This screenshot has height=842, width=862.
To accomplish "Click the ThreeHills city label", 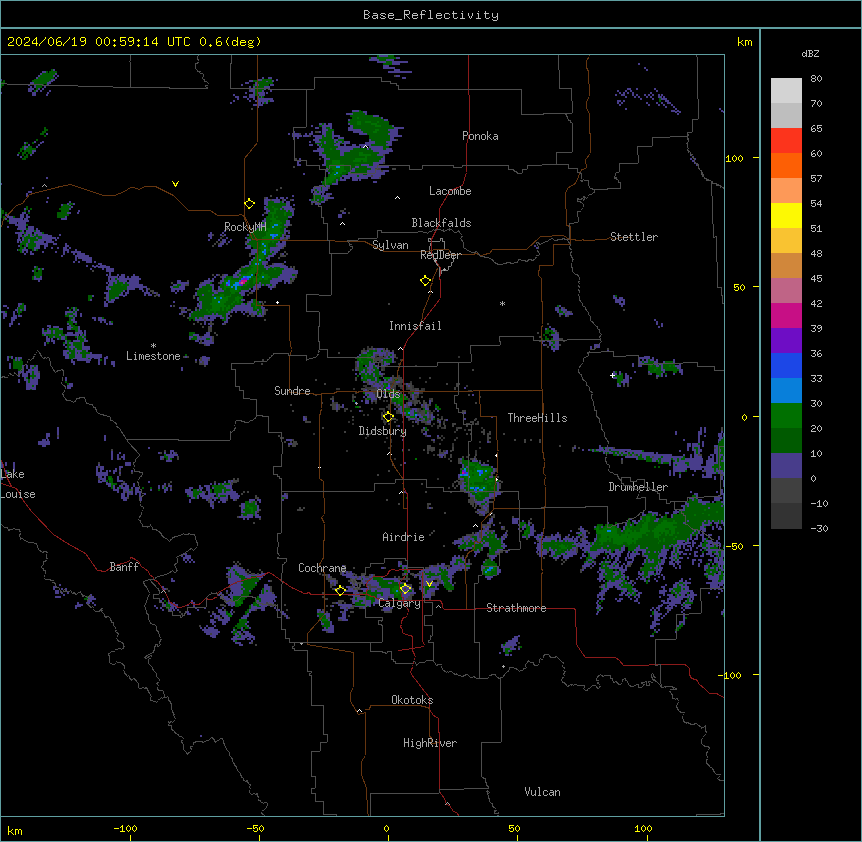I will point(537,418).
